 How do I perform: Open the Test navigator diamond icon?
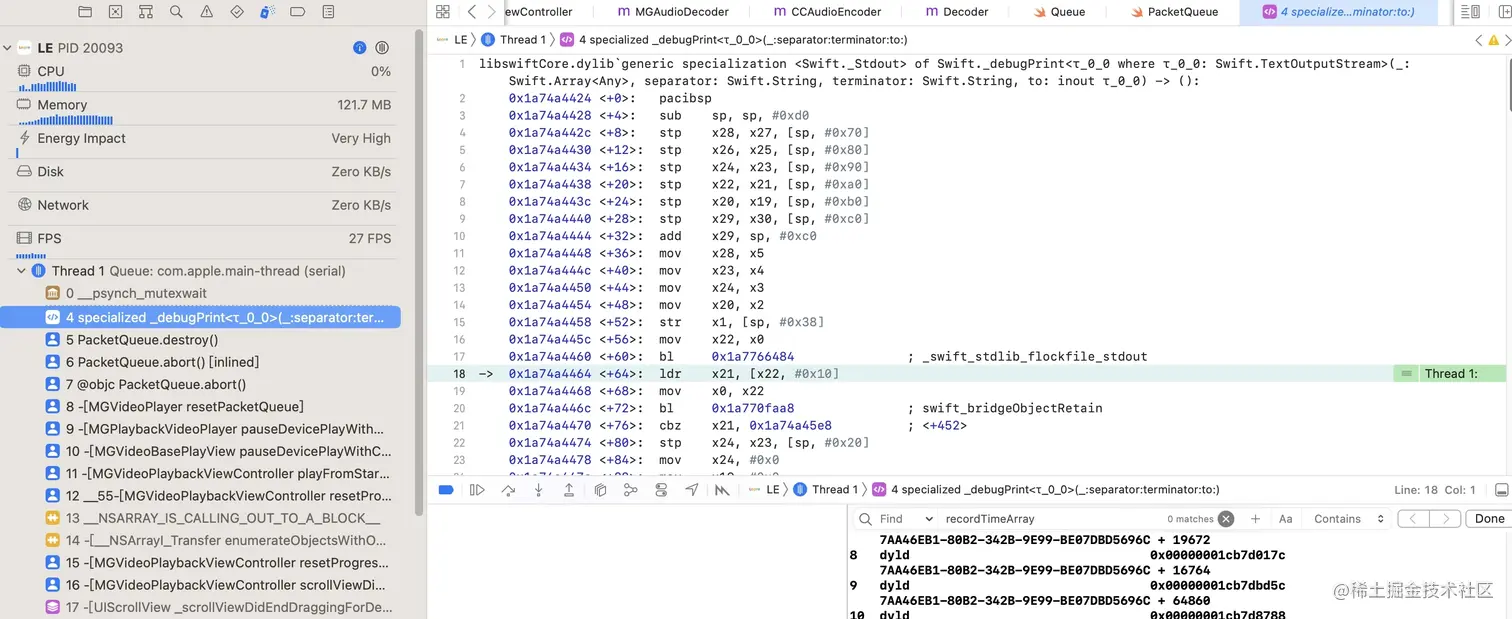(237, 12)
